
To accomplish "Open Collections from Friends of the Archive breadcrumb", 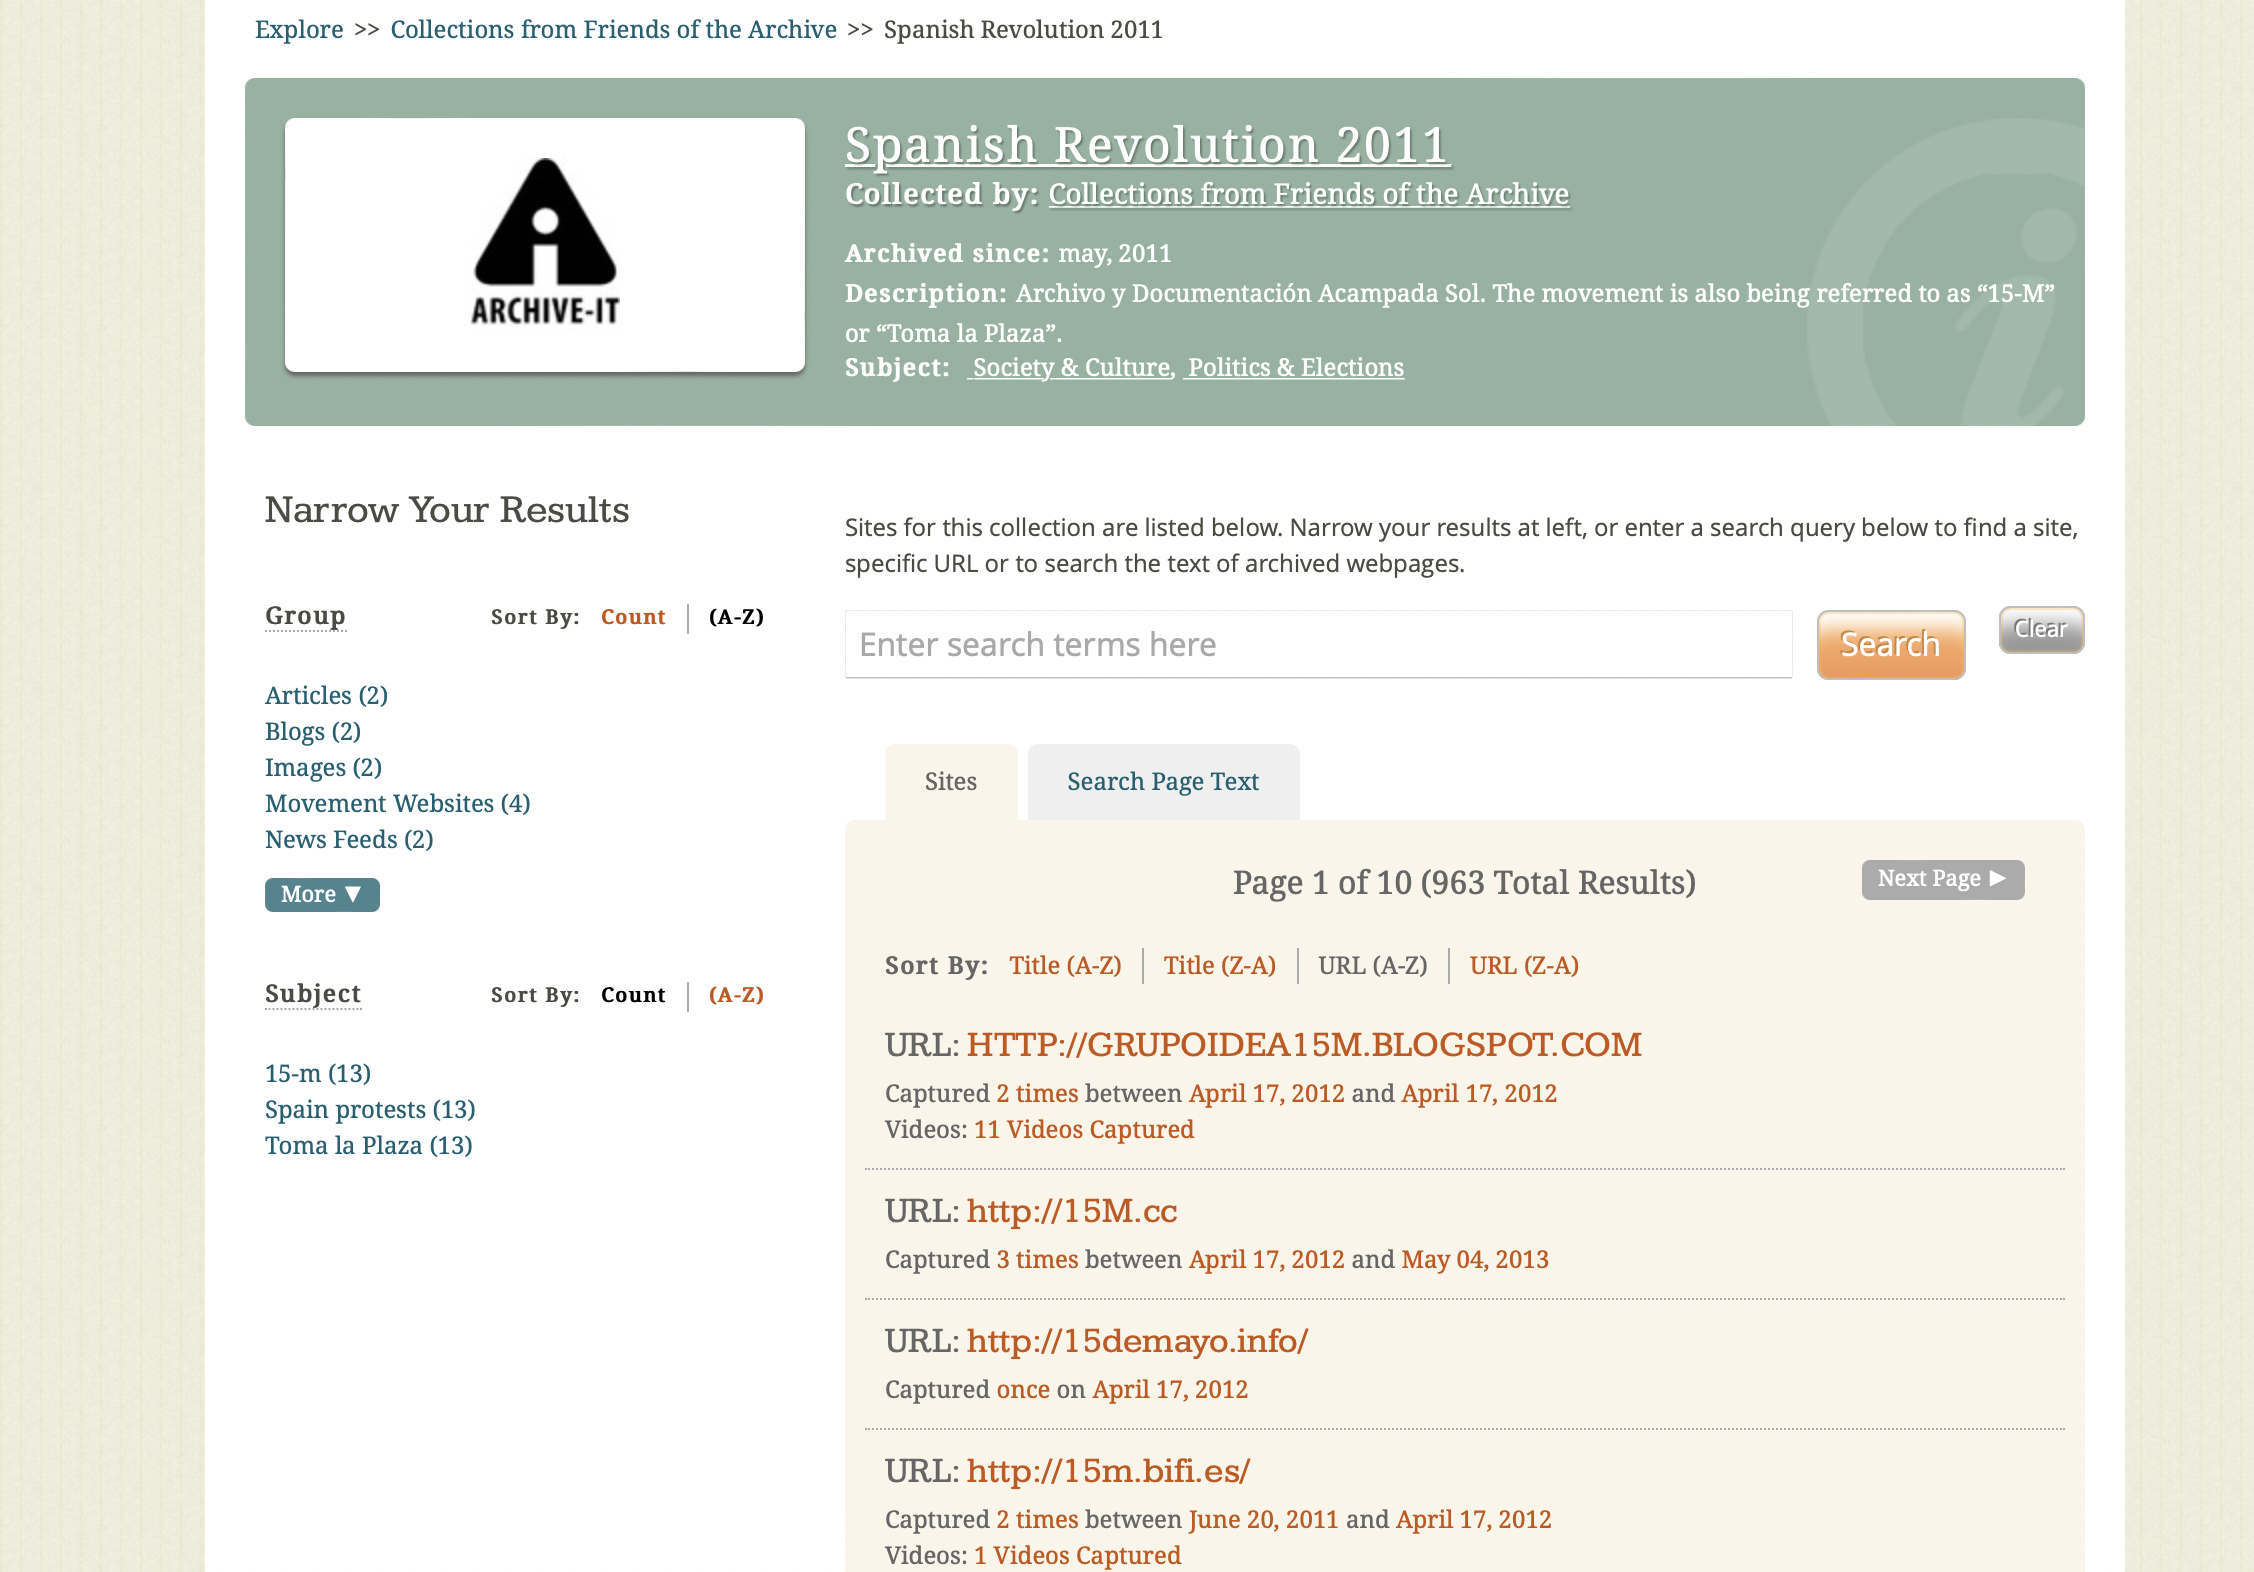I will 613,30.
